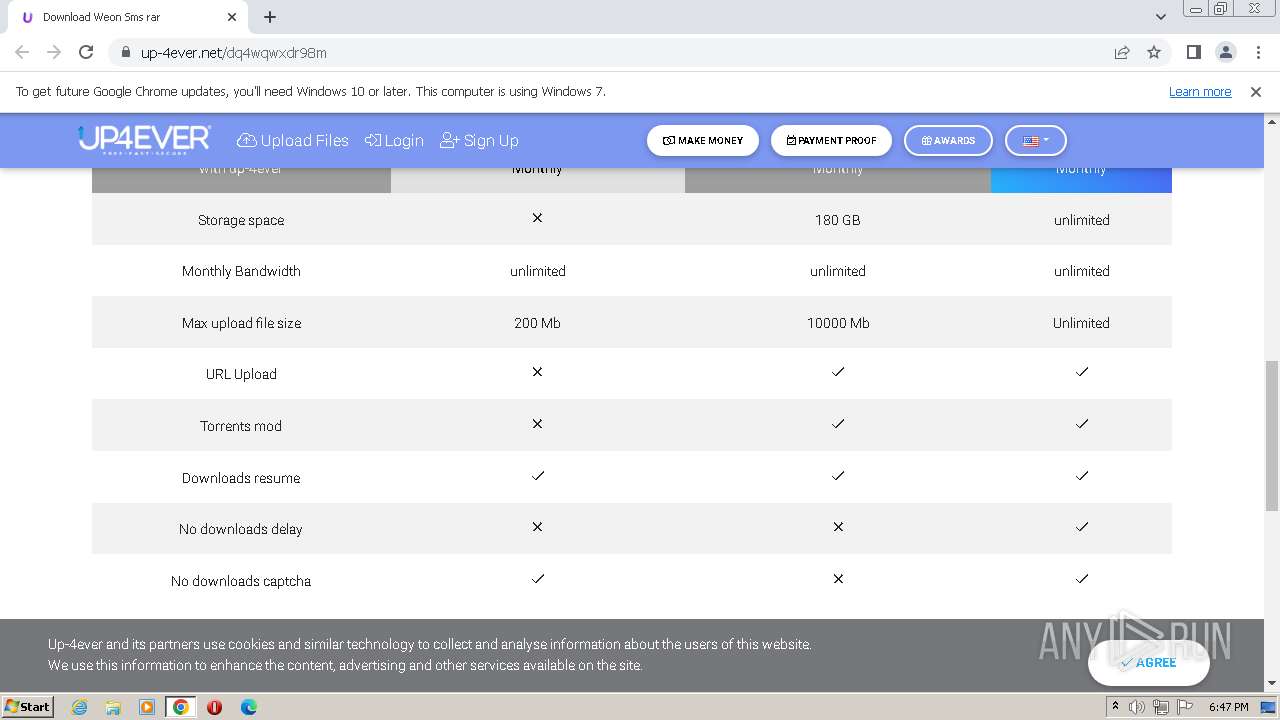Click the Torrents mod row label

pos(241,426)
